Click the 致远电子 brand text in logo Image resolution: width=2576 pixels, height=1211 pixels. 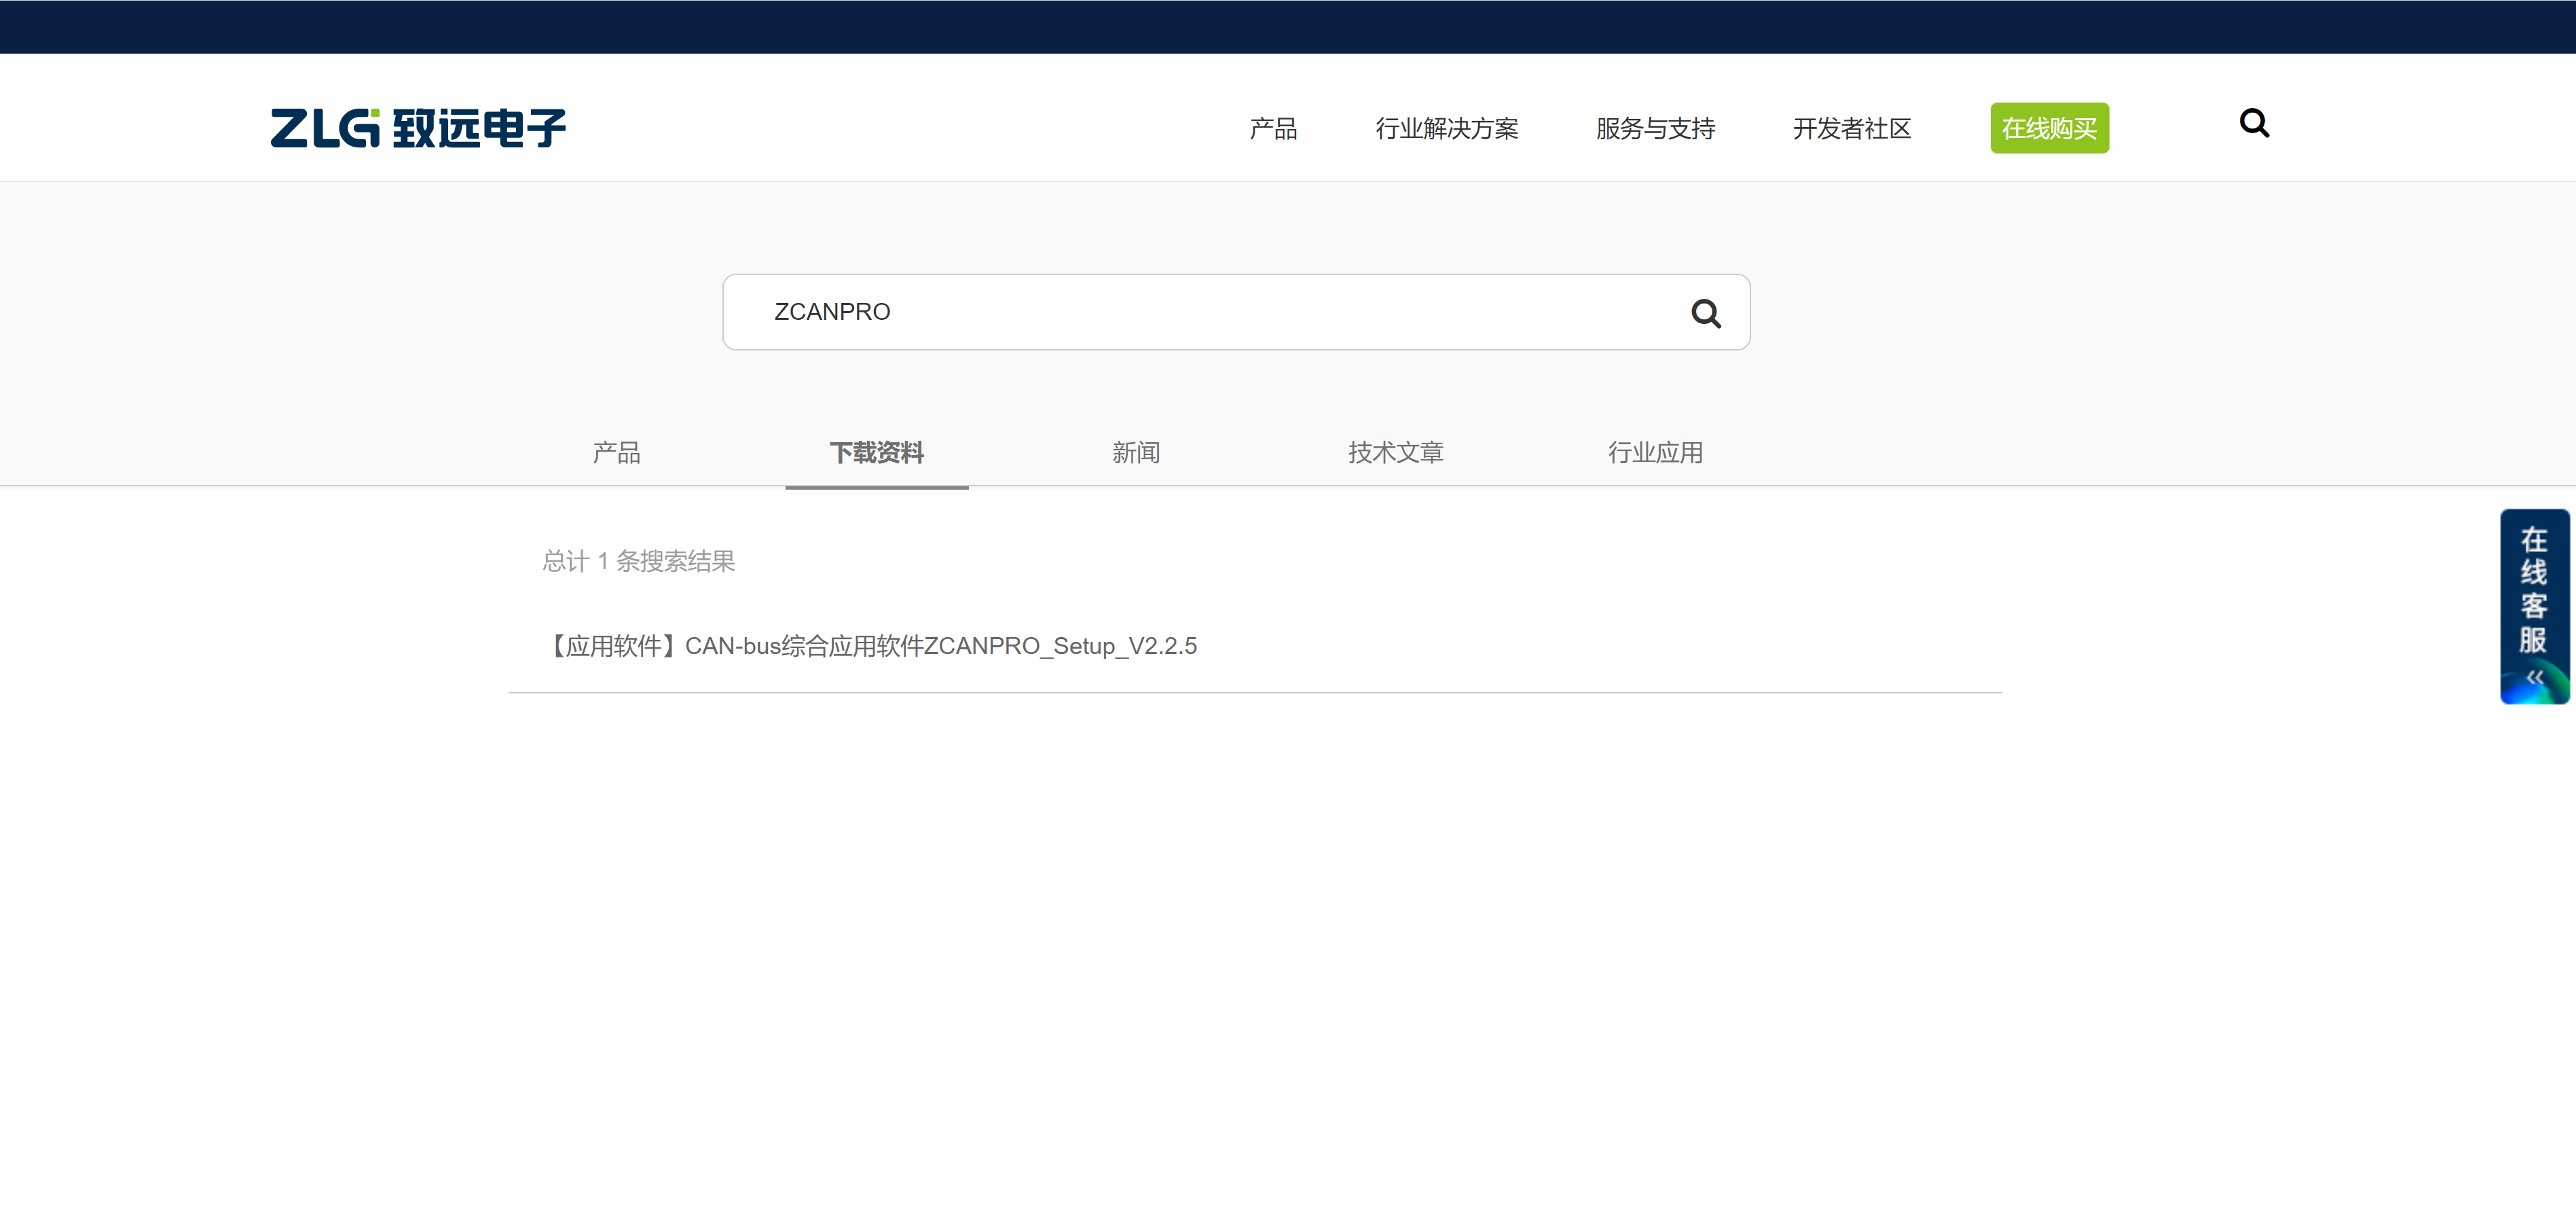(x=479, y=128)
